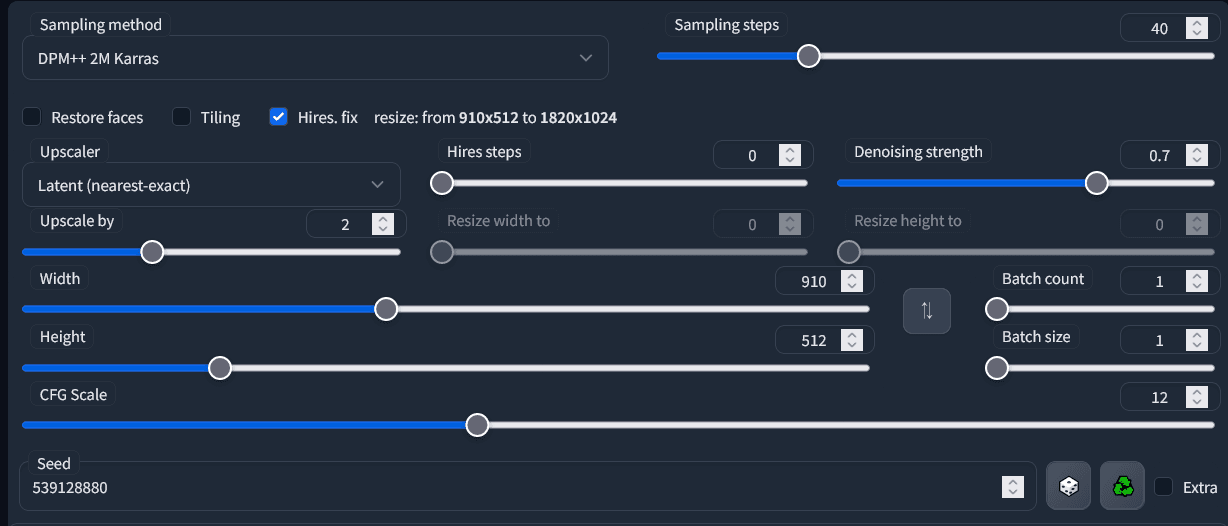Open the Sampling method dropdown
Viewport: 1228px width, 526px height.
315,58
